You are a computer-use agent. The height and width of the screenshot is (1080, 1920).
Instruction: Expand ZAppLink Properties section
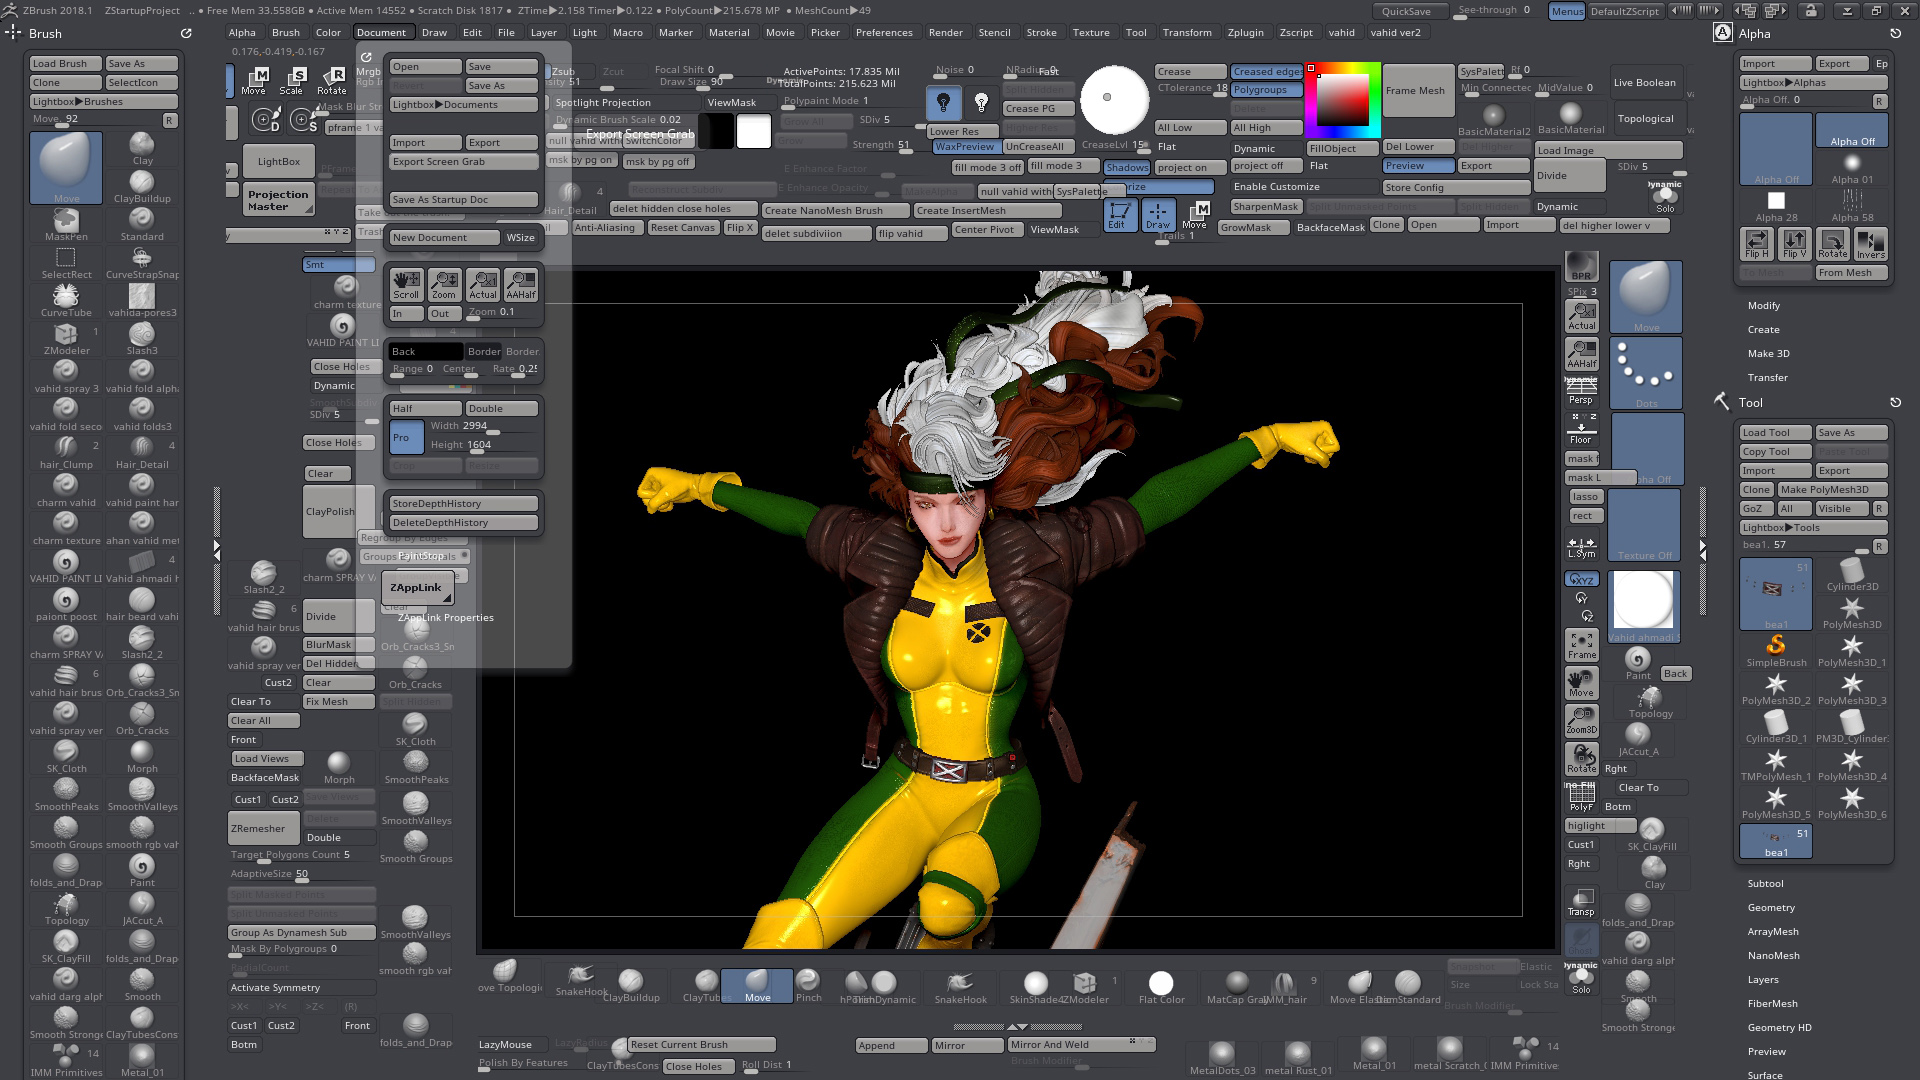pyautogui.click(x=446, y=618)
